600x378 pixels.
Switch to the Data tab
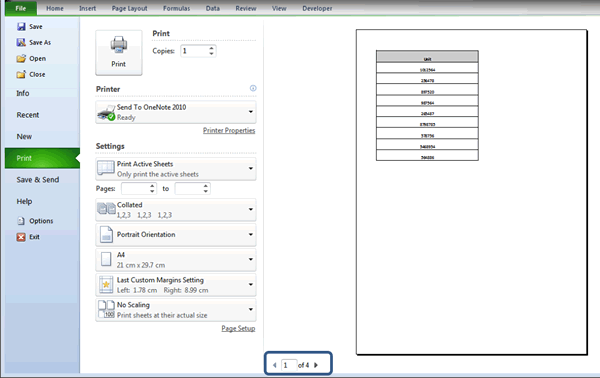(213, 8)
